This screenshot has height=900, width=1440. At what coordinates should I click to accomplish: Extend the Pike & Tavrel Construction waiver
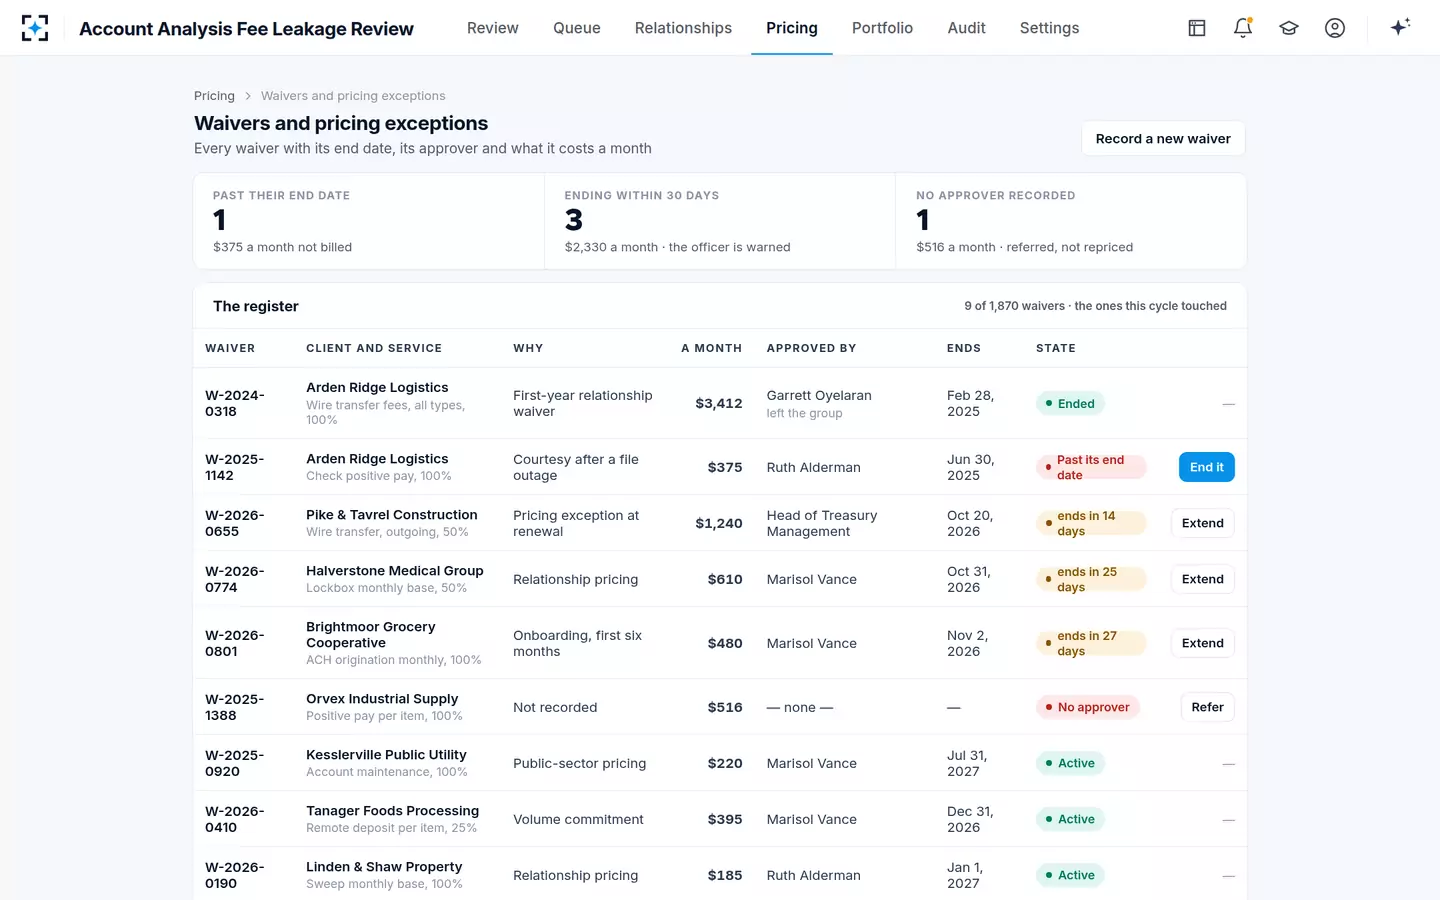1203,523
